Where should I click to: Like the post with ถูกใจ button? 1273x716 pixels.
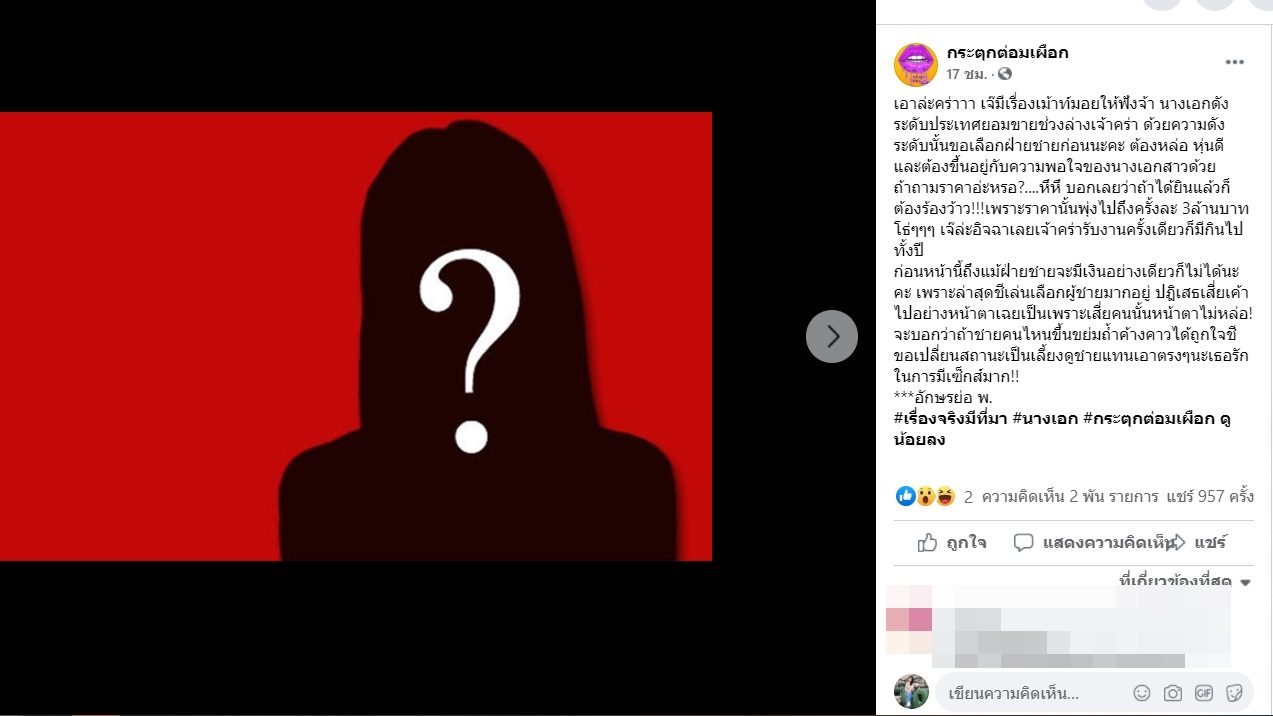[x=952, y=543]
